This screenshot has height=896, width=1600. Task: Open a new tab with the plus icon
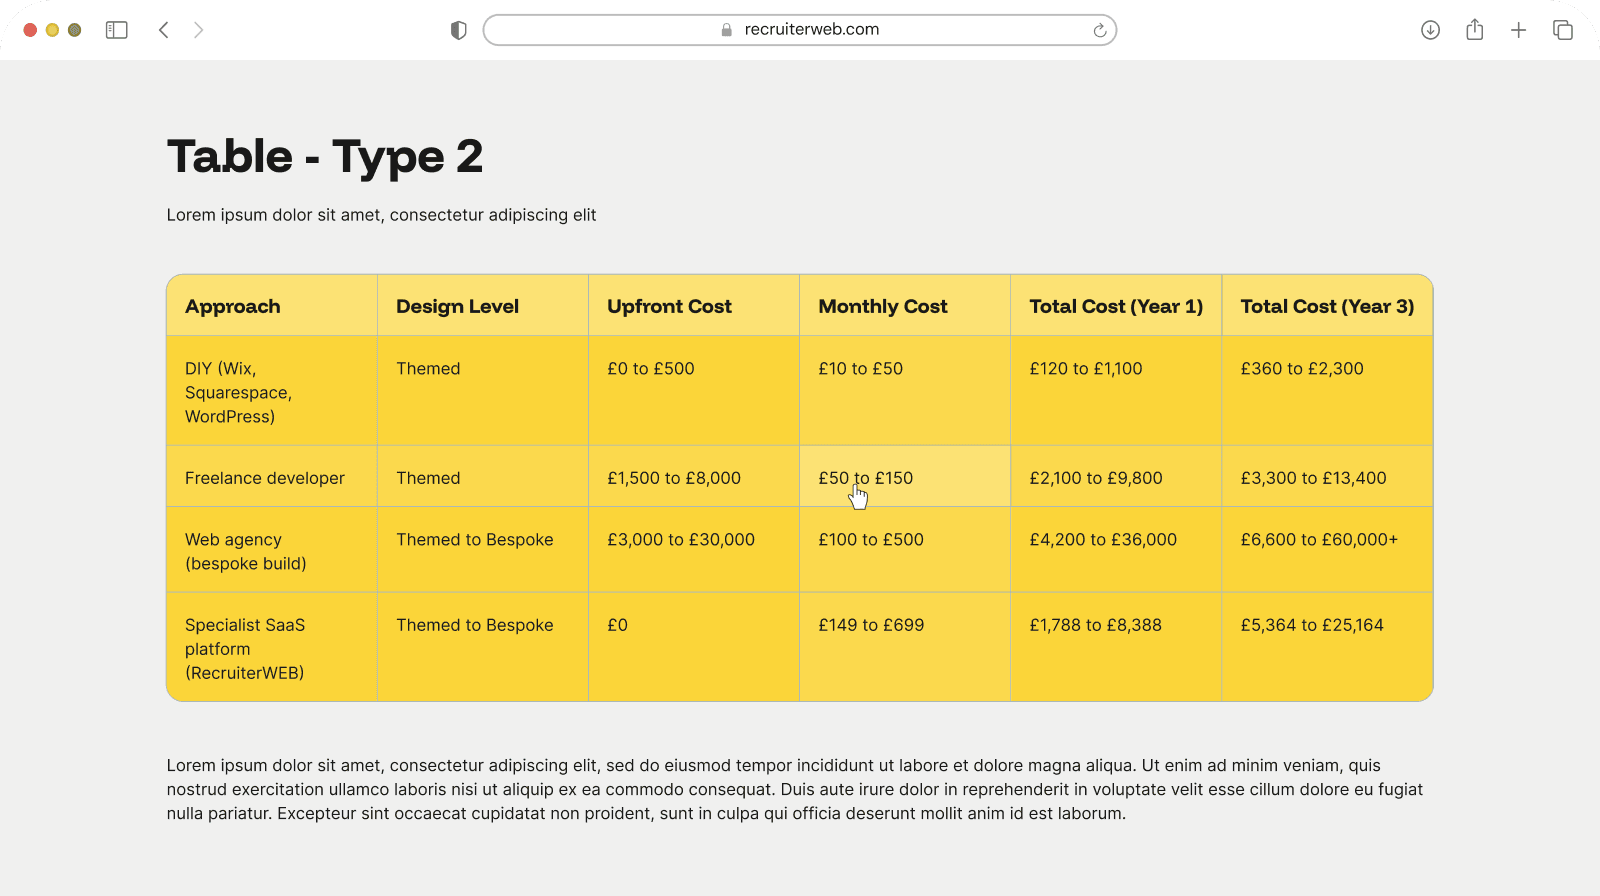pyautogui.click(x=1518, y=30)
